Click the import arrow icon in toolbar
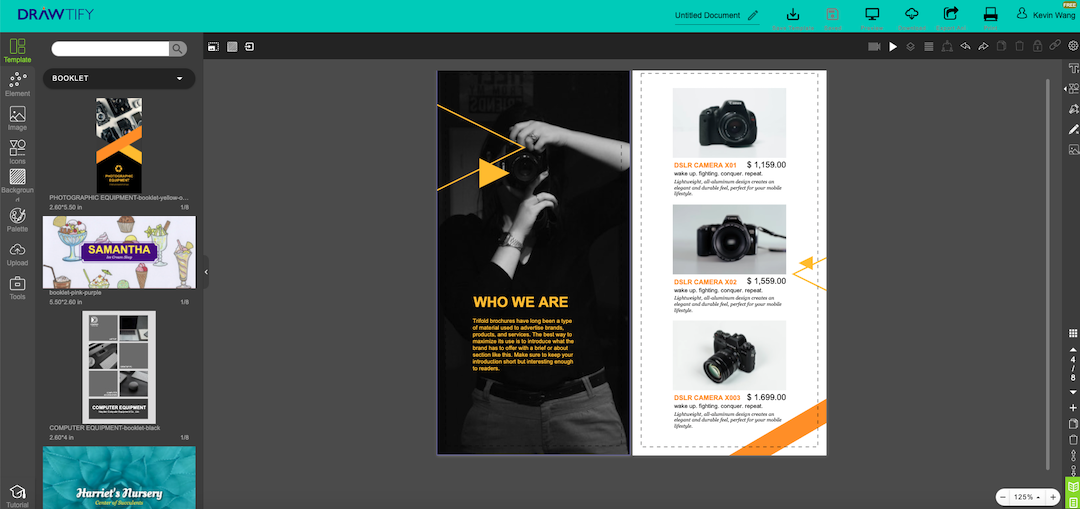This screenshot has width=1080, height=509. [x=249, y=47]
